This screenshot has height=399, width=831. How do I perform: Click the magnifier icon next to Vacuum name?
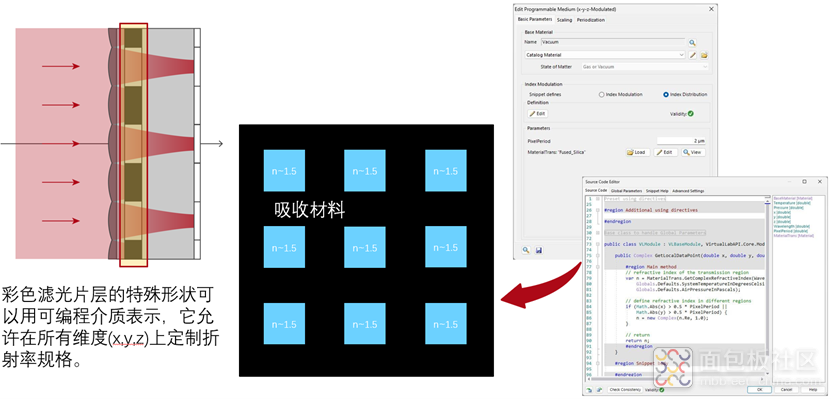692,42
